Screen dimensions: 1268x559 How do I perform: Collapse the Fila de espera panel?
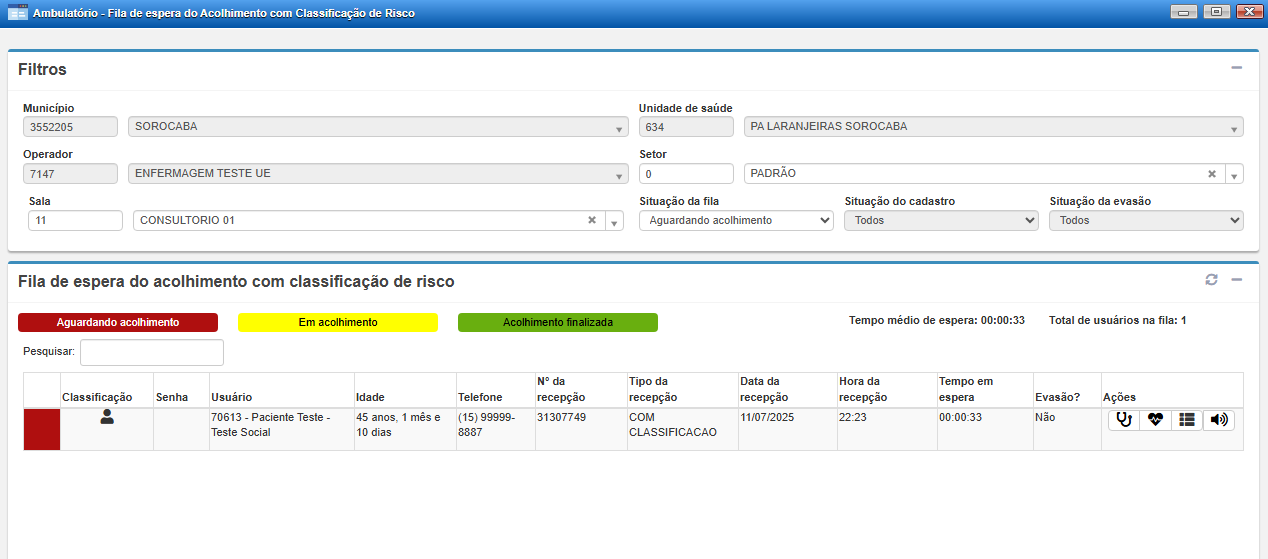click(x=1237, y=280)
